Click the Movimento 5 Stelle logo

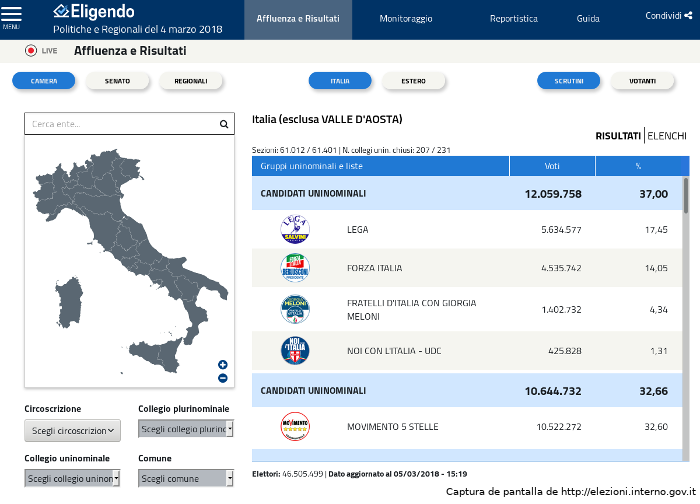(x=295, y=426)
